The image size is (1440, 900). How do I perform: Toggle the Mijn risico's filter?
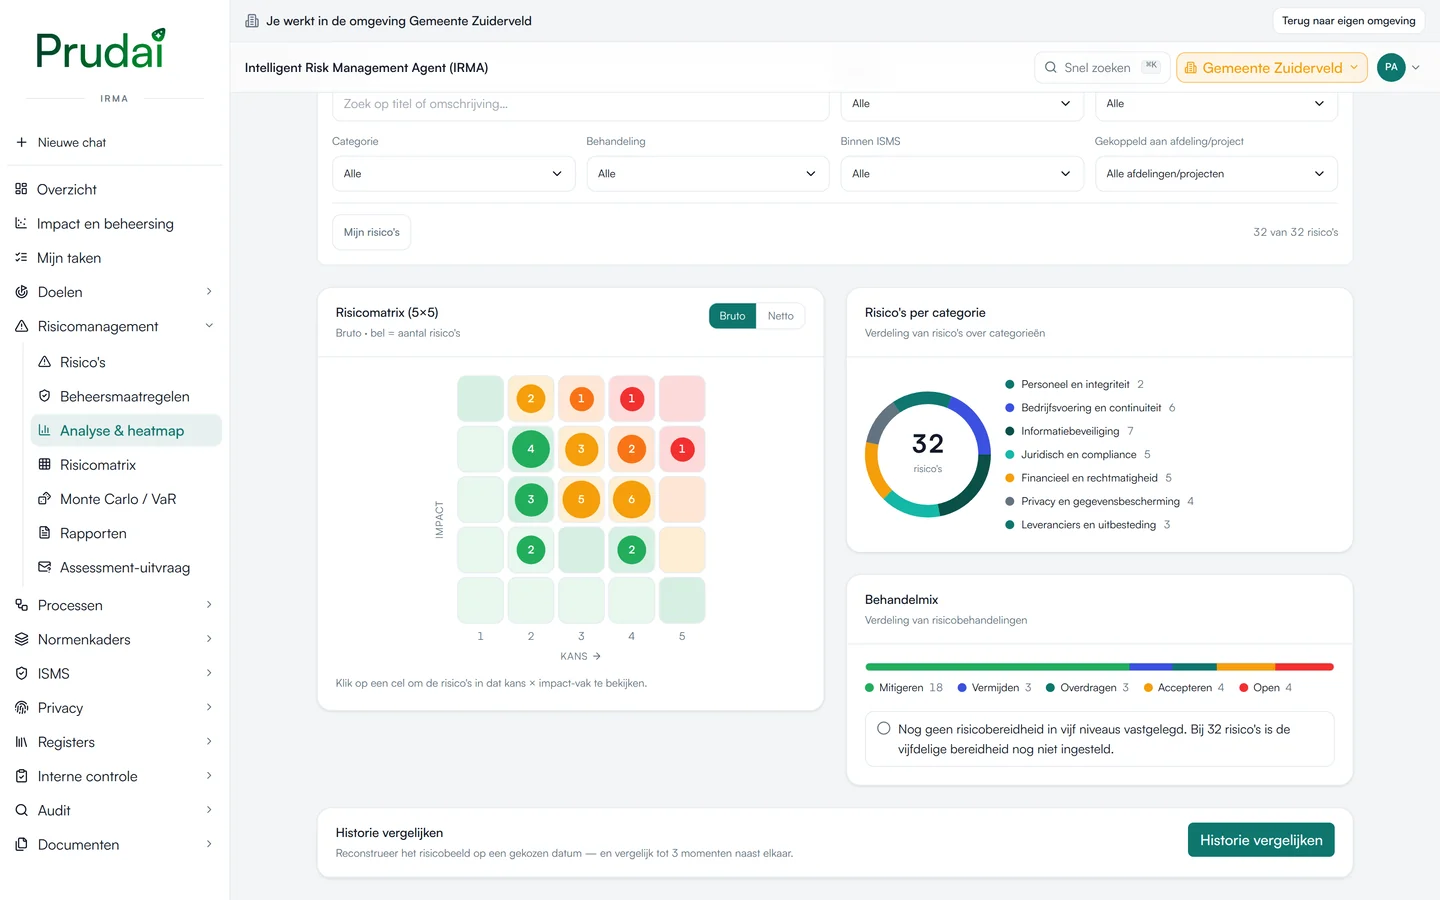[371, 232]
